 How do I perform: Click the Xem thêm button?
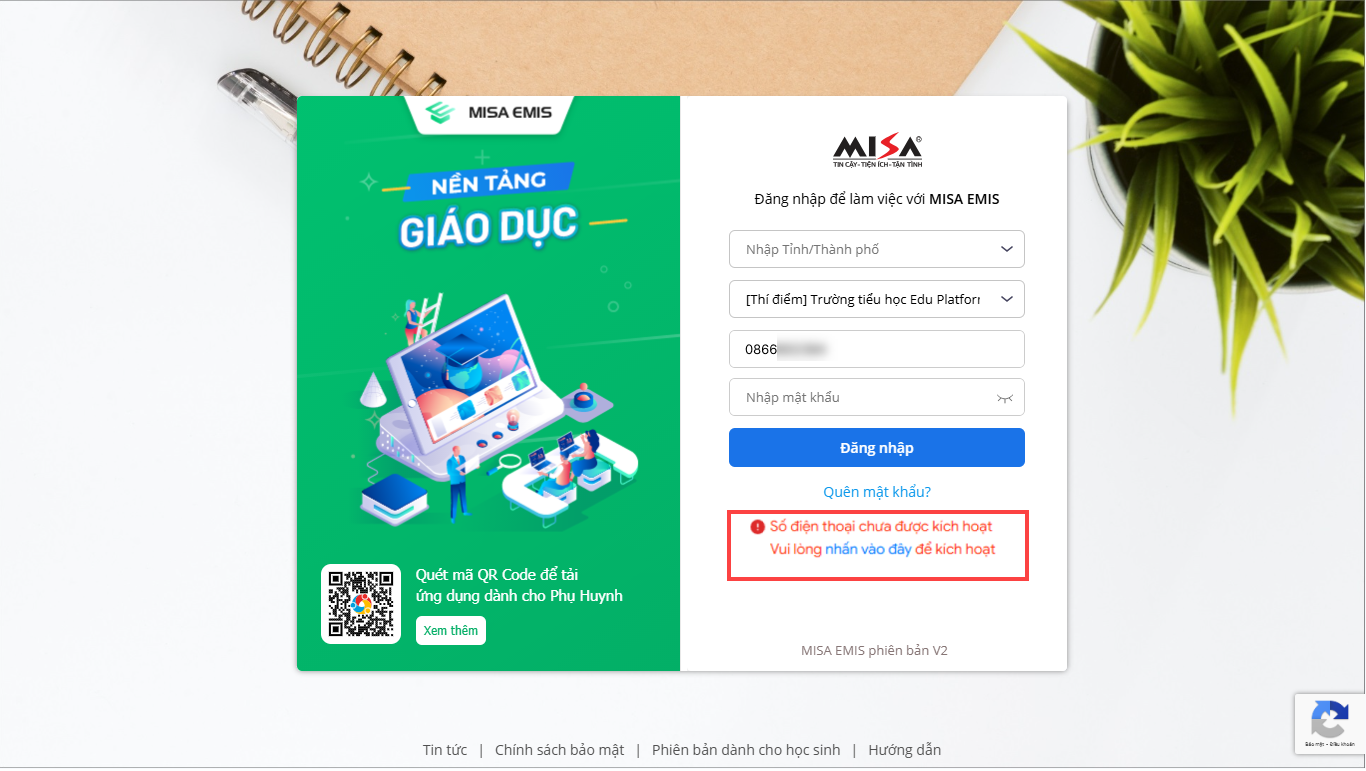[x=451, y=630]
